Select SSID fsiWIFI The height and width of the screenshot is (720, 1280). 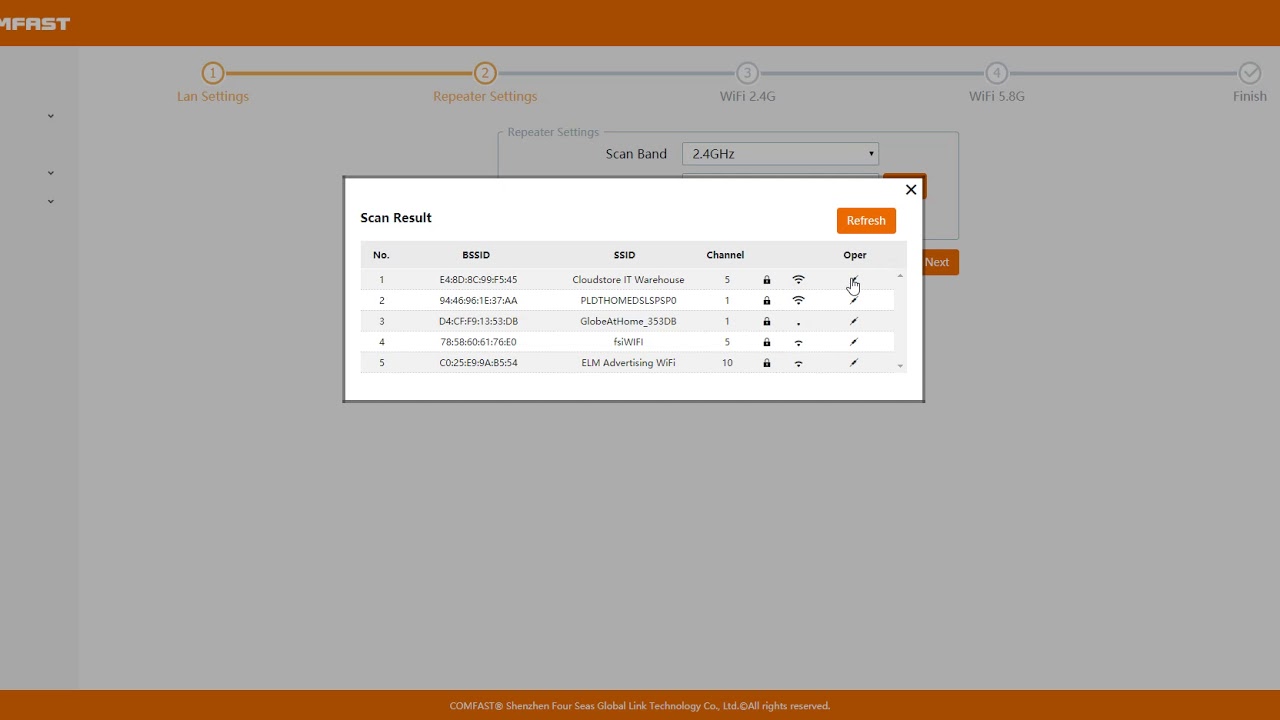pos(628,342)
